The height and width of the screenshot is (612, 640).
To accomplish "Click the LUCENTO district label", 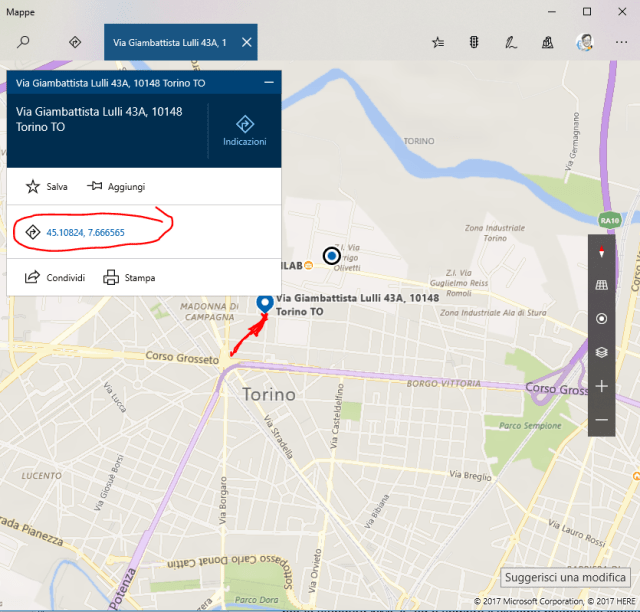I will tap(41, 476).
